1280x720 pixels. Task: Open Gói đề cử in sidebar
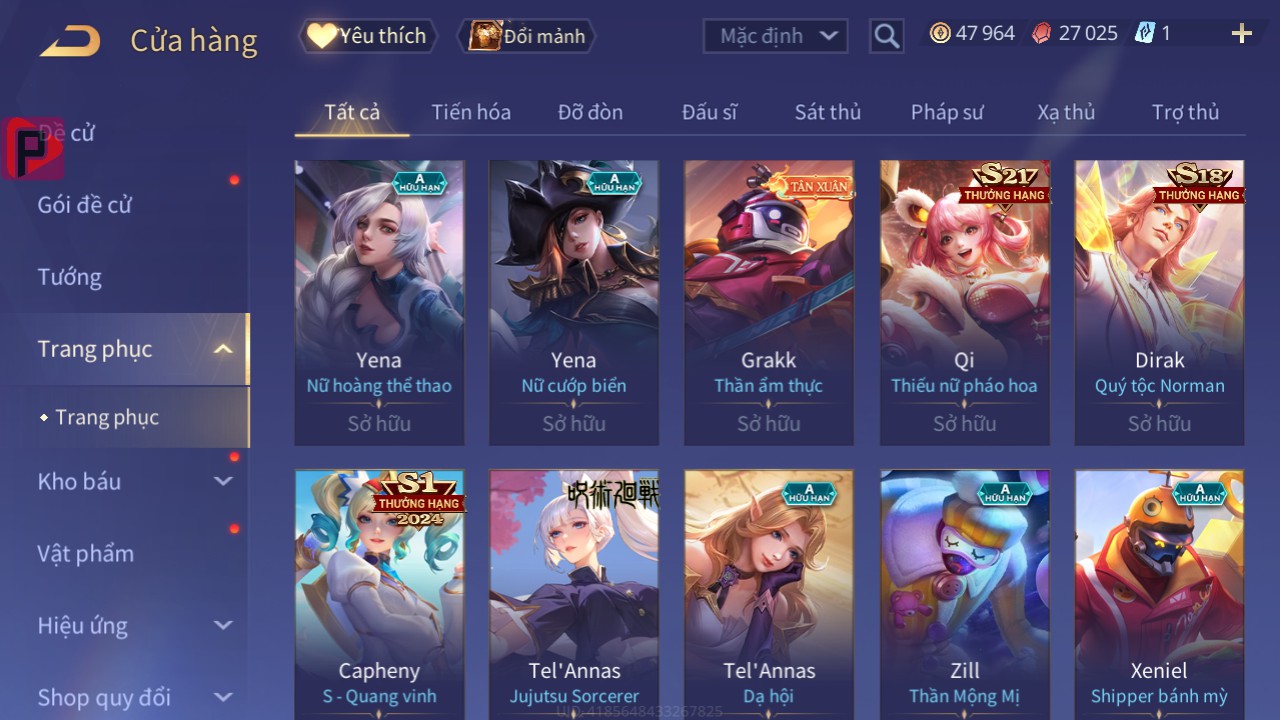click(84, 205)
